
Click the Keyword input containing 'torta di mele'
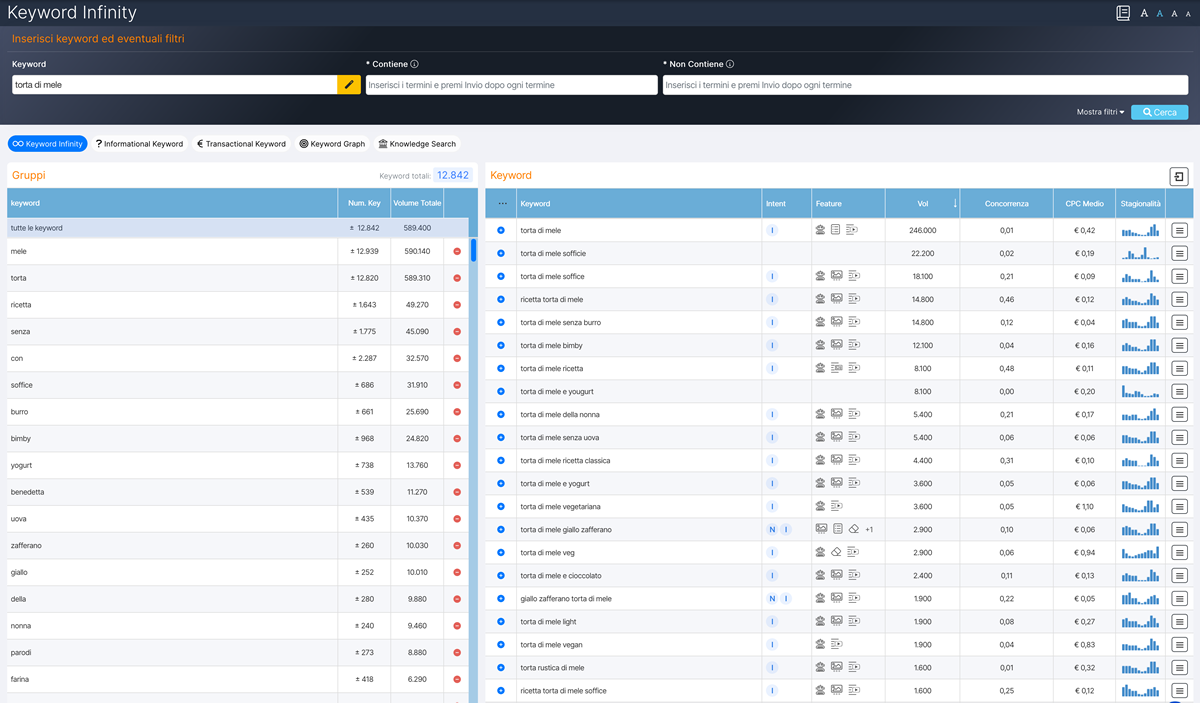pyautogui.click(x=175, y=85)
